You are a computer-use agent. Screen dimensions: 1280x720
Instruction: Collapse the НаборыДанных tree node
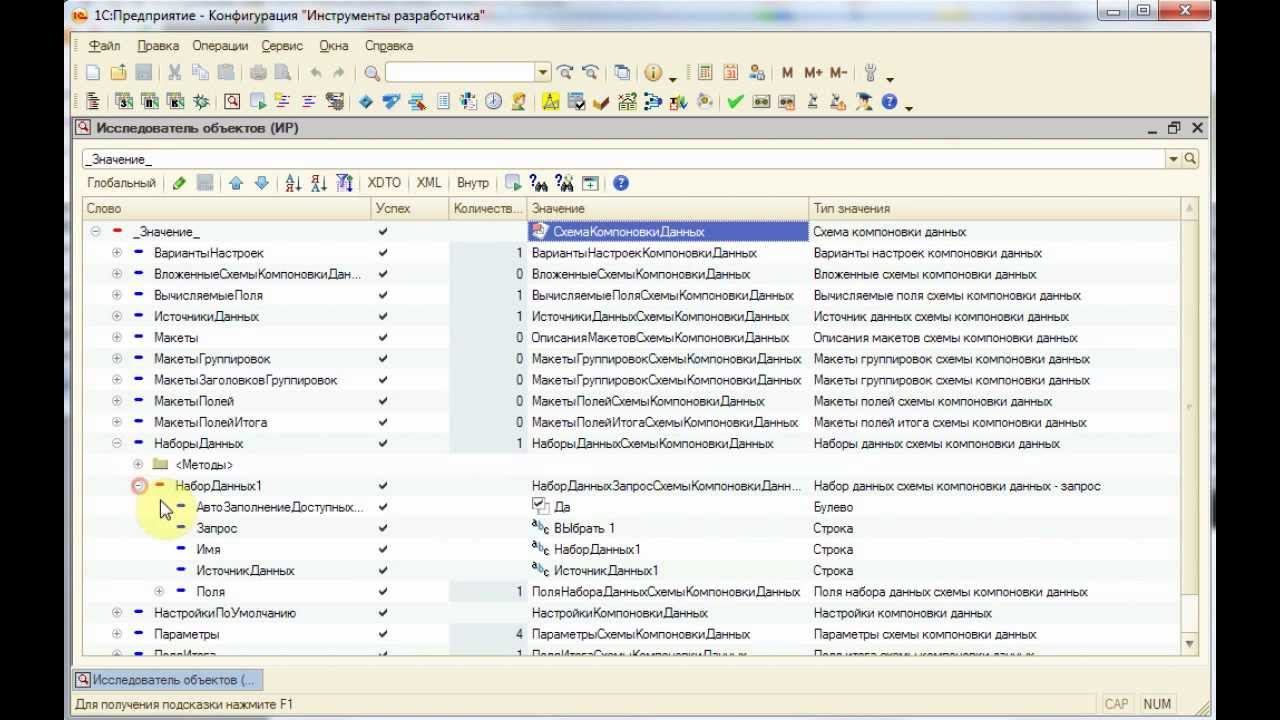pyautogui.click(x=117, y=443)
